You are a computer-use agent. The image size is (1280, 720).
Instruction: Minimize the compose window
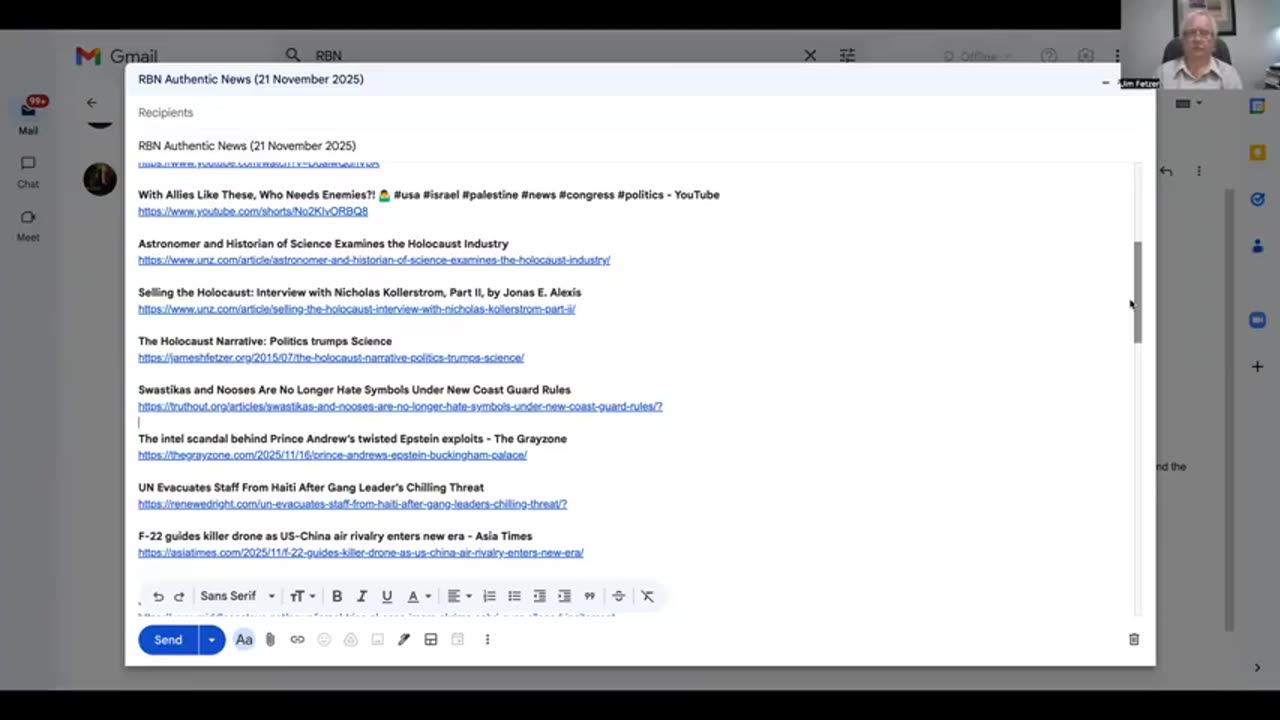click(1105, 82)
